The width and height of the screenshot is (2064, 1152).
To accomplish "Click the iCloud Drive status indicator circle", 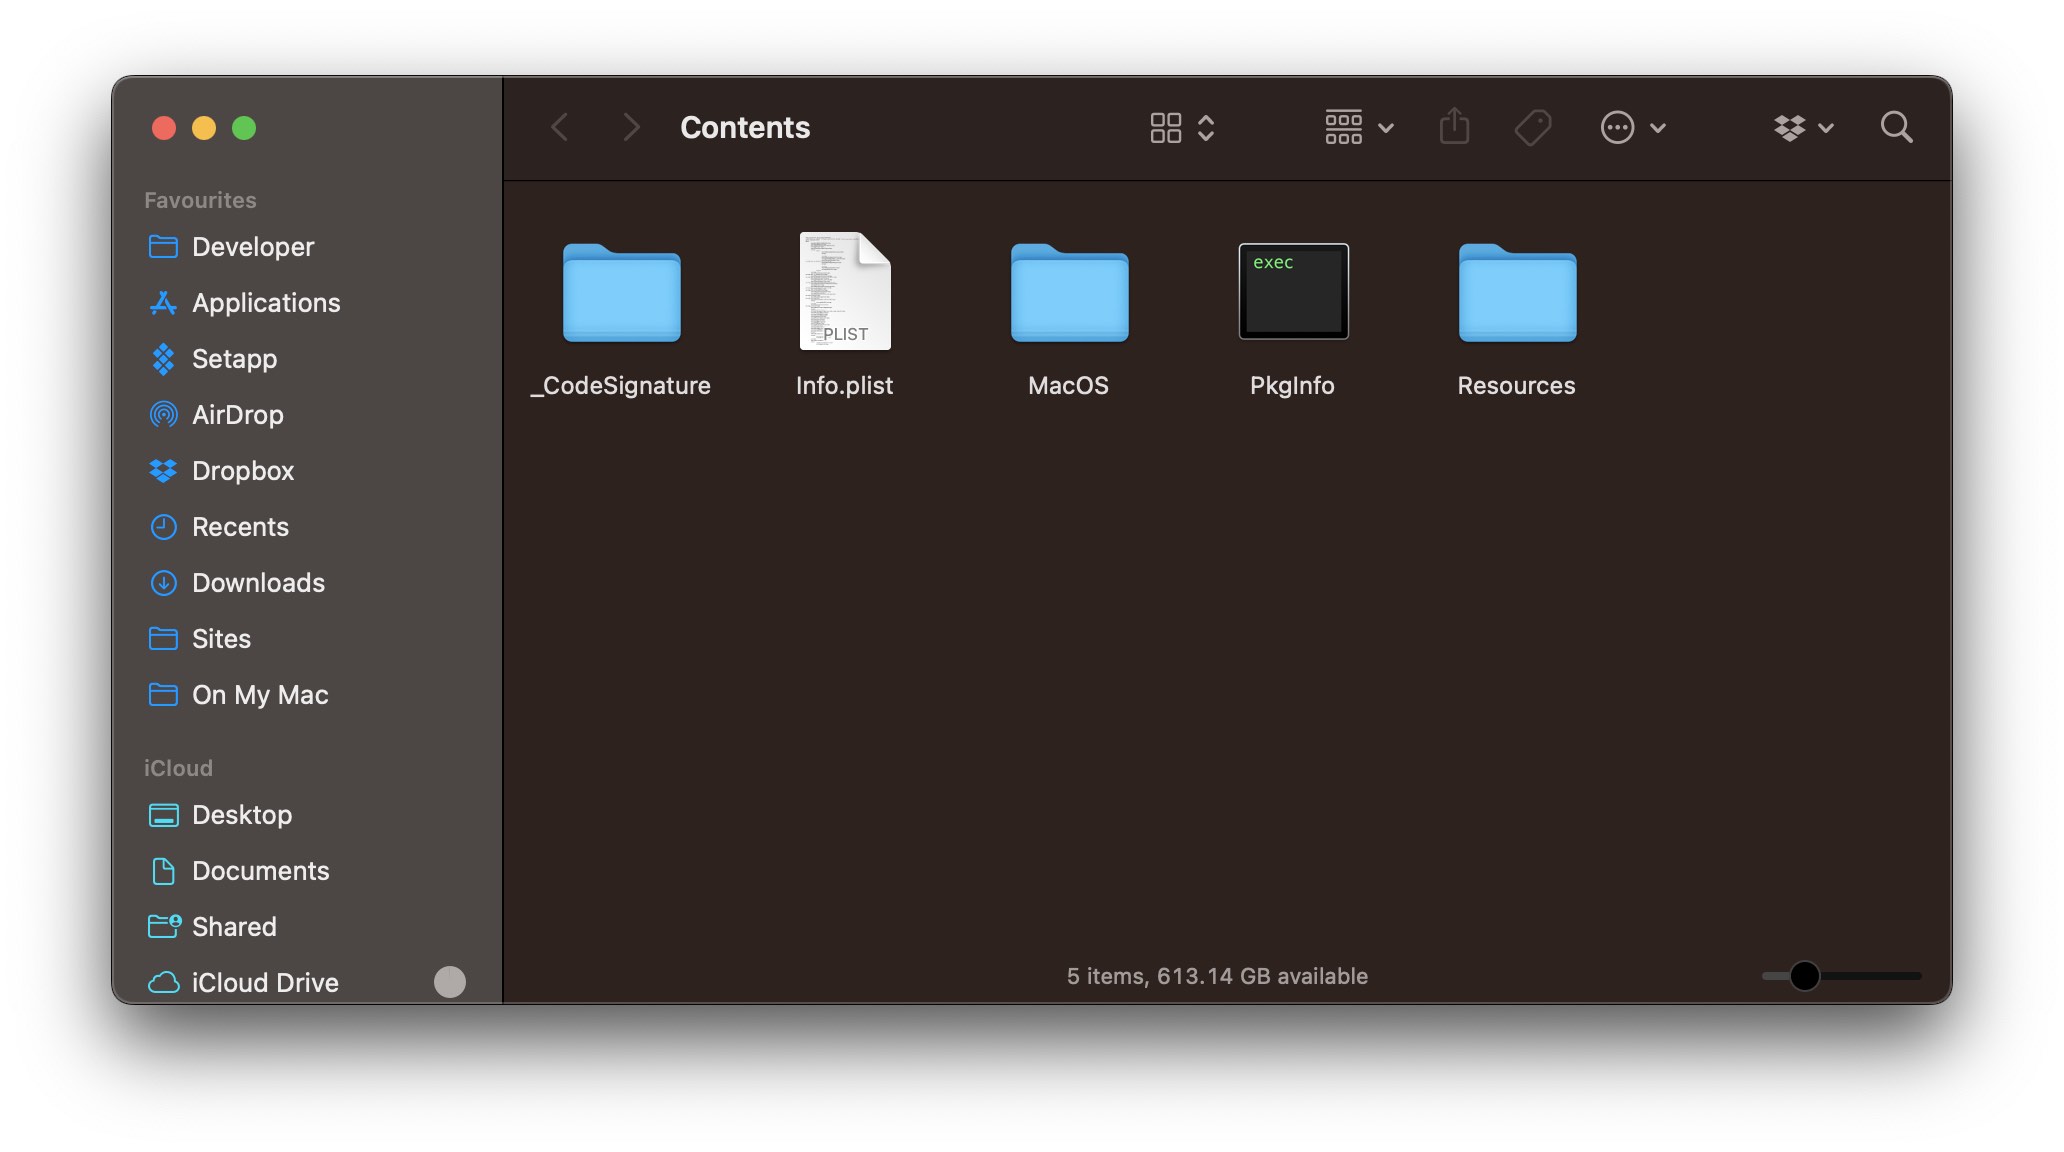I will pos(450,982).
